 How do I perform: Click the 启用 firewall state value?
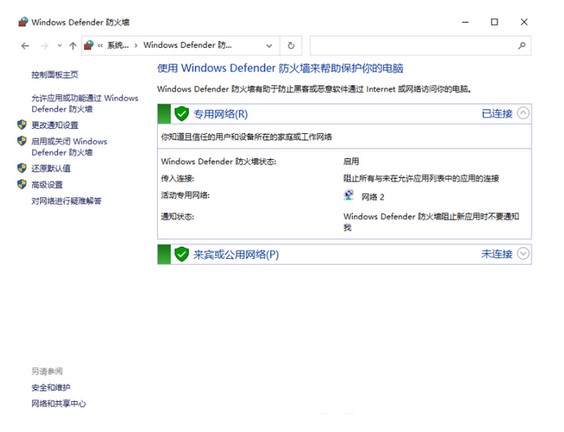click(x=351, y=161)
